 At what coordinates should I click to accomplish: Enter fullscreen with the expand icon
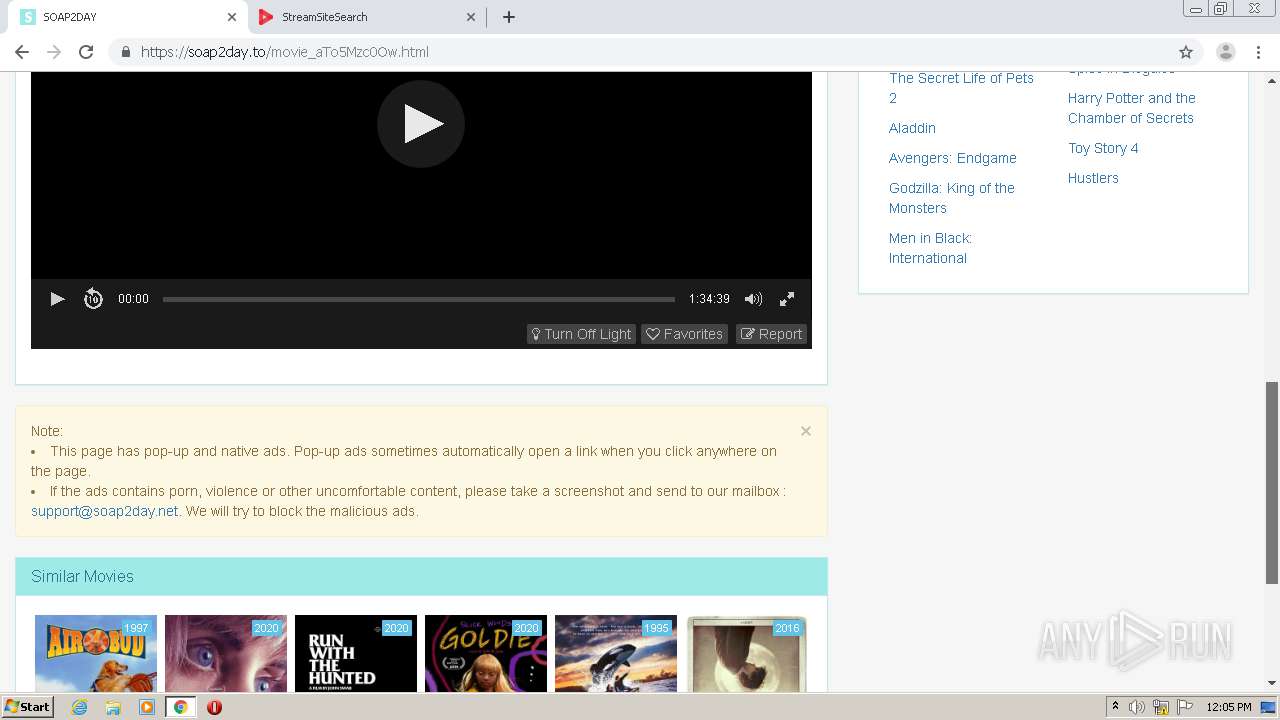(787, 299)
